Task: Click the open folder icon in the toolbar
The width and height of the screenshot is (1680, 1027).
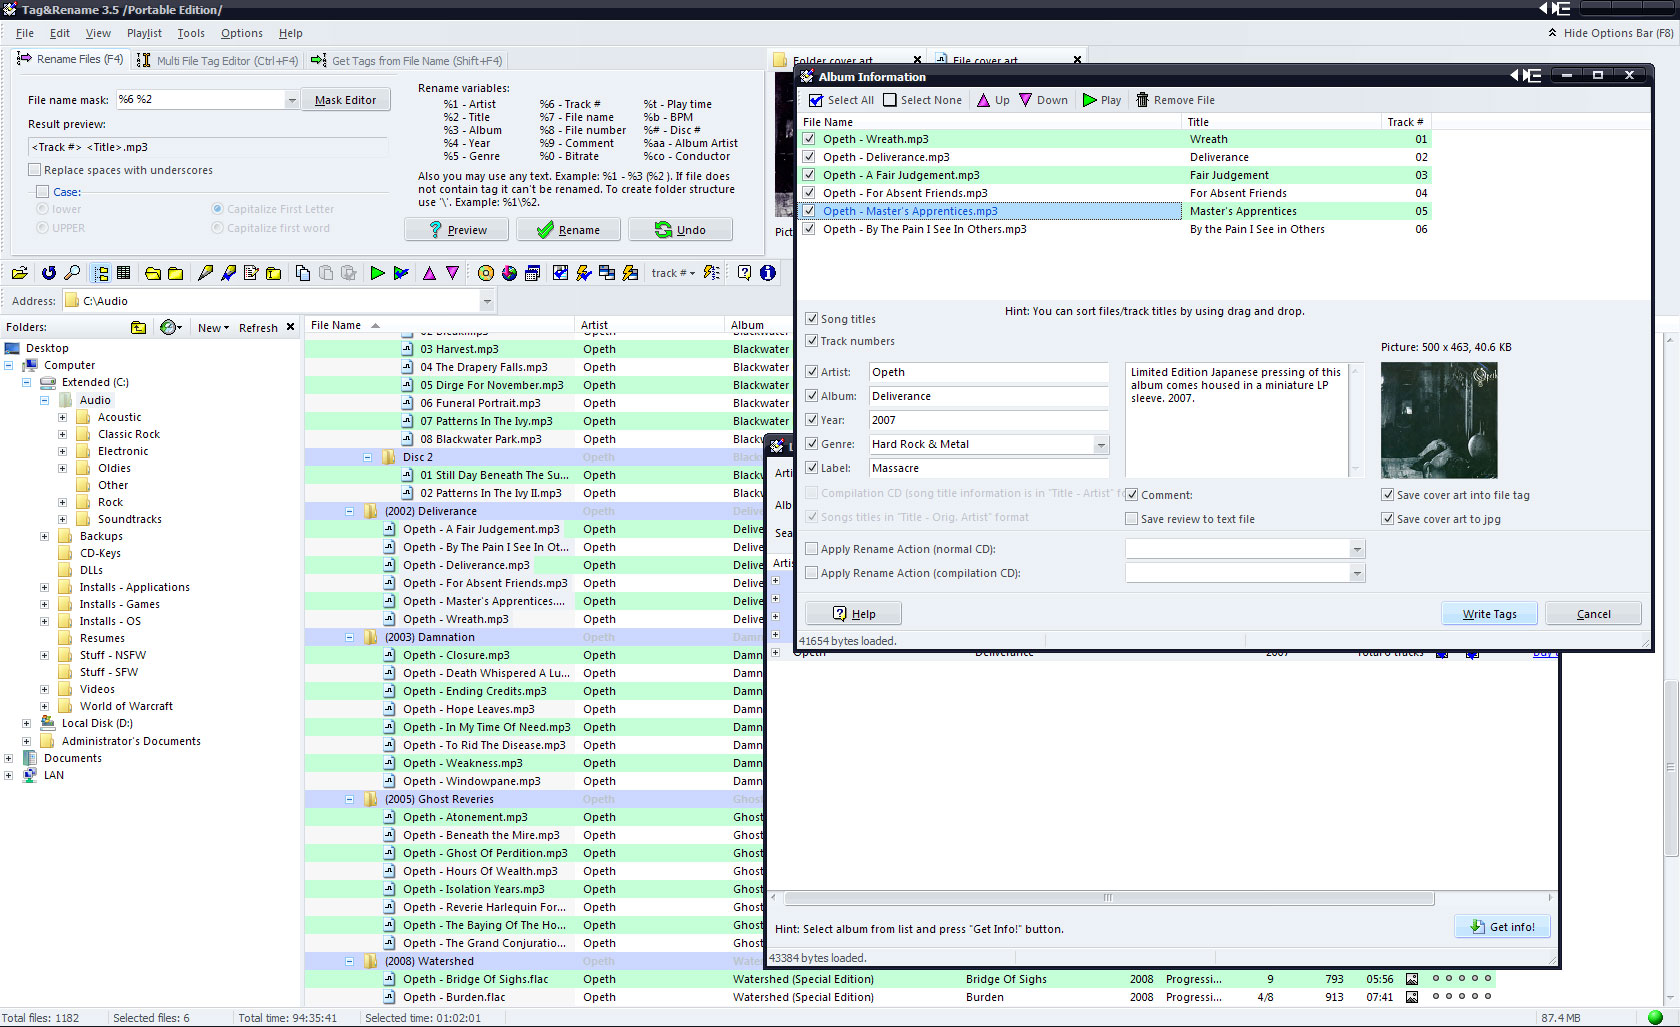Action: (x=19, y=273)
